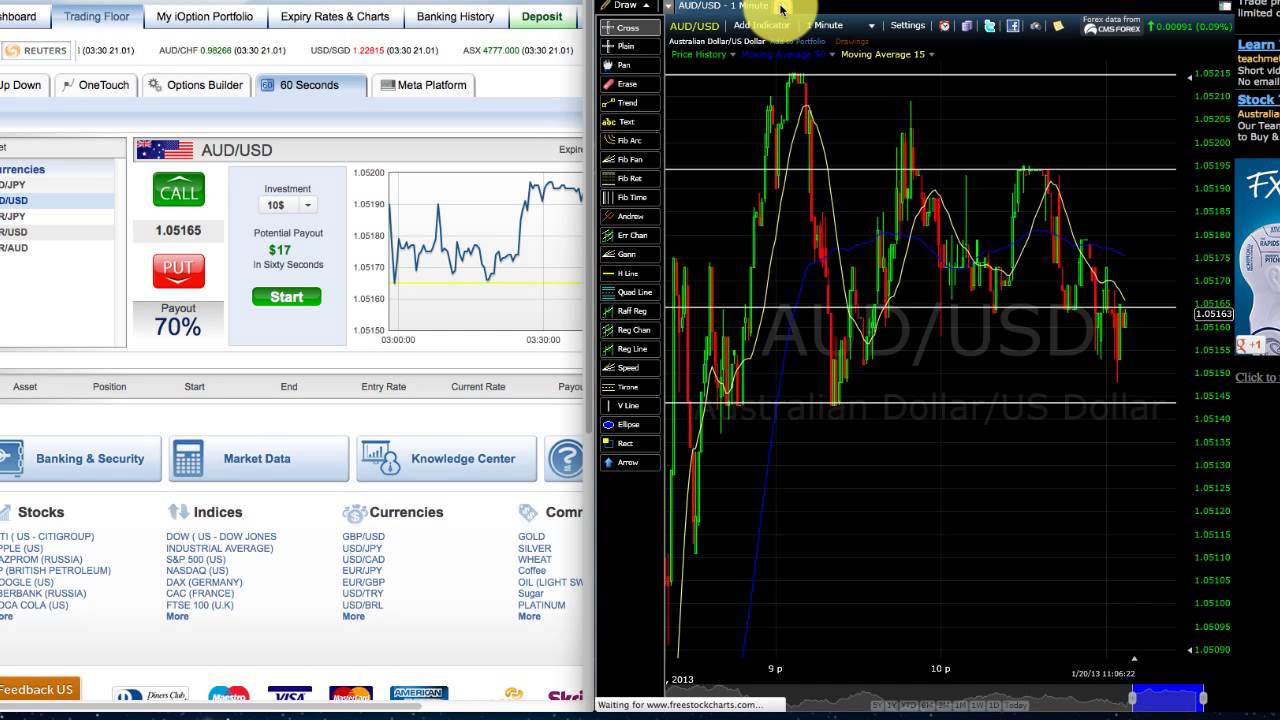
Task: Click the left handle of the chart range slider
Action: tap(1133, 698)
